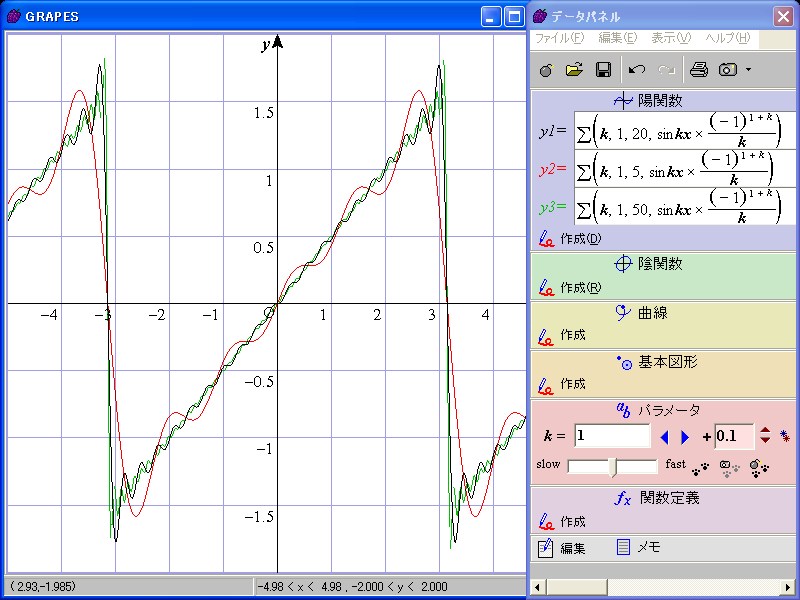Decrease parameter k with left blue arrow

664,437
